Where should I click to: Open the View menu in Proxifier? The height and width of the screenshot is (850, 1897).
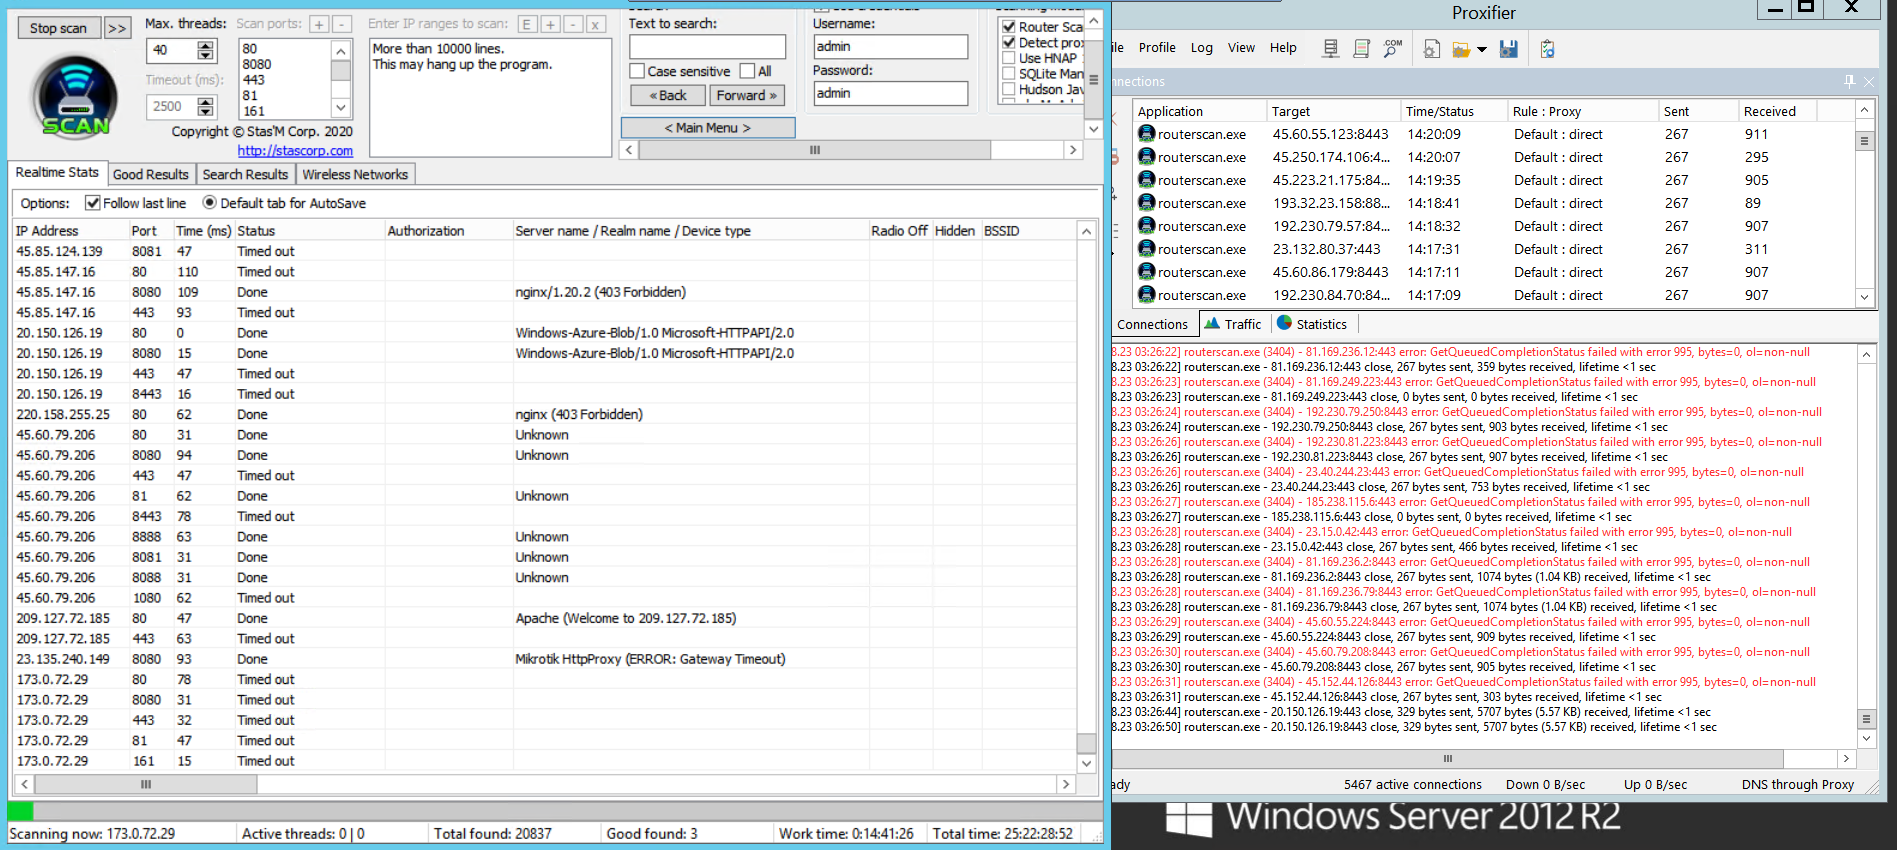1241,47
